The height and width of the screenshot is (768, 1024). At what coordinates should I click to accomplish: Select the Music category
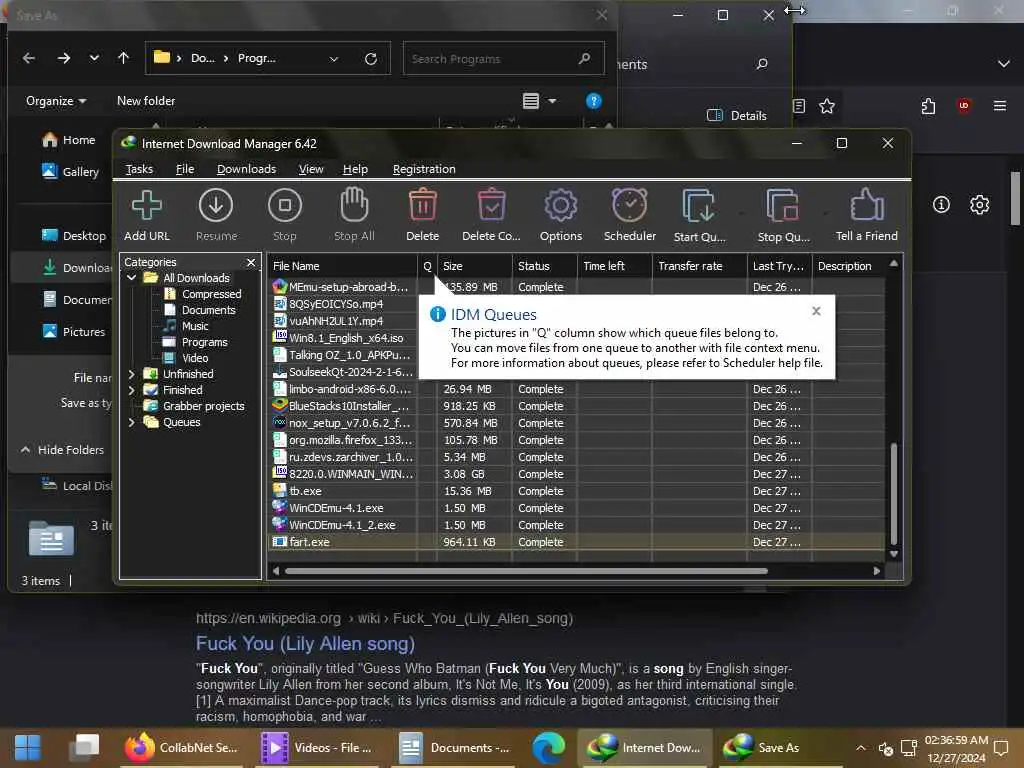(x=195, y=326)
